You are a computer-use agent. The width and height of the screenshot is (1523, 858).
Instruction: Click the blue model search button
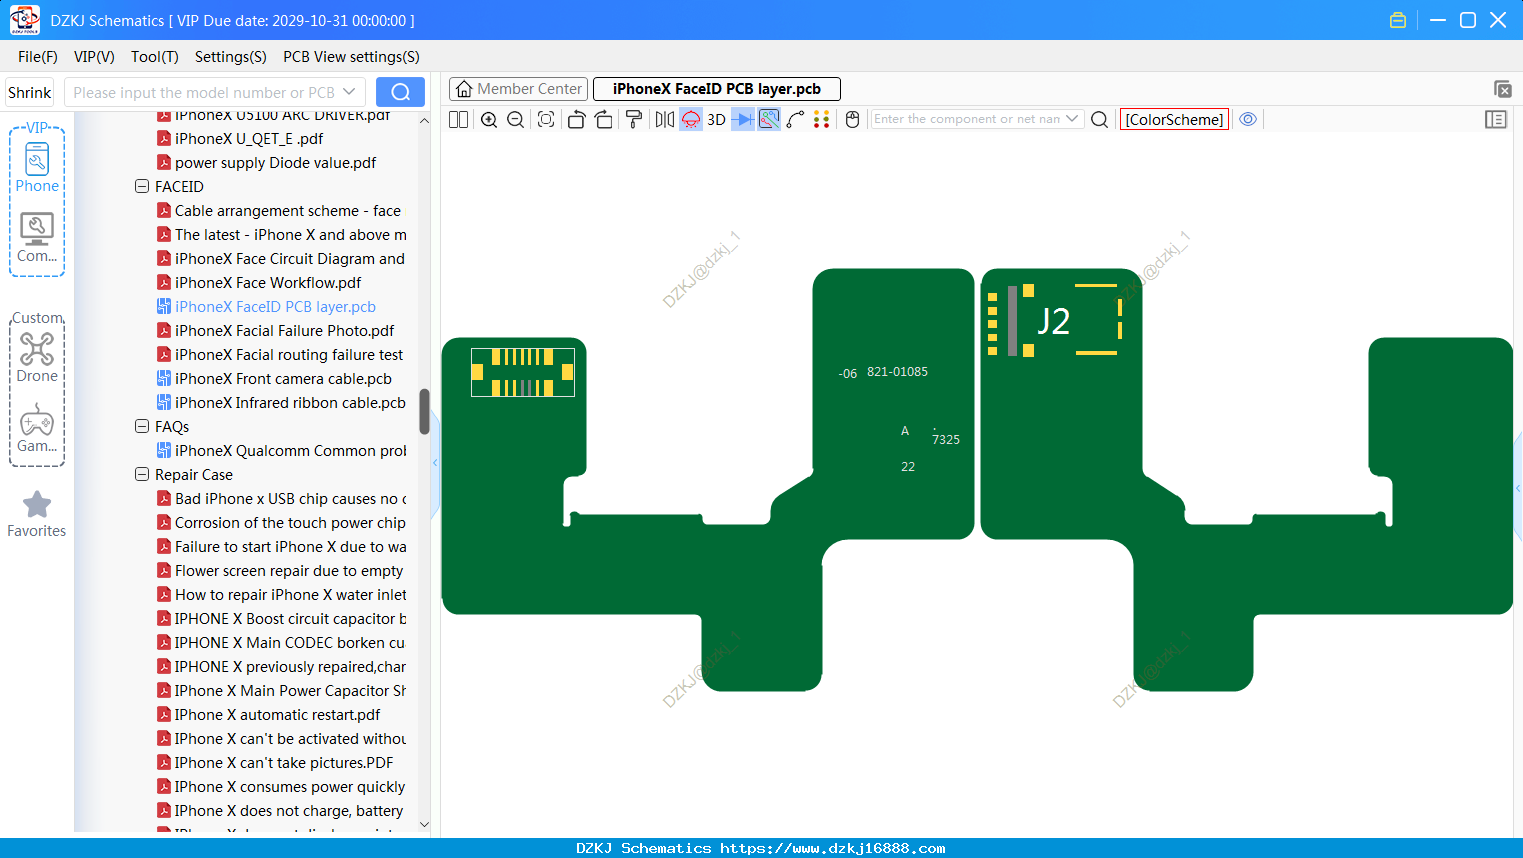point(400,92)
